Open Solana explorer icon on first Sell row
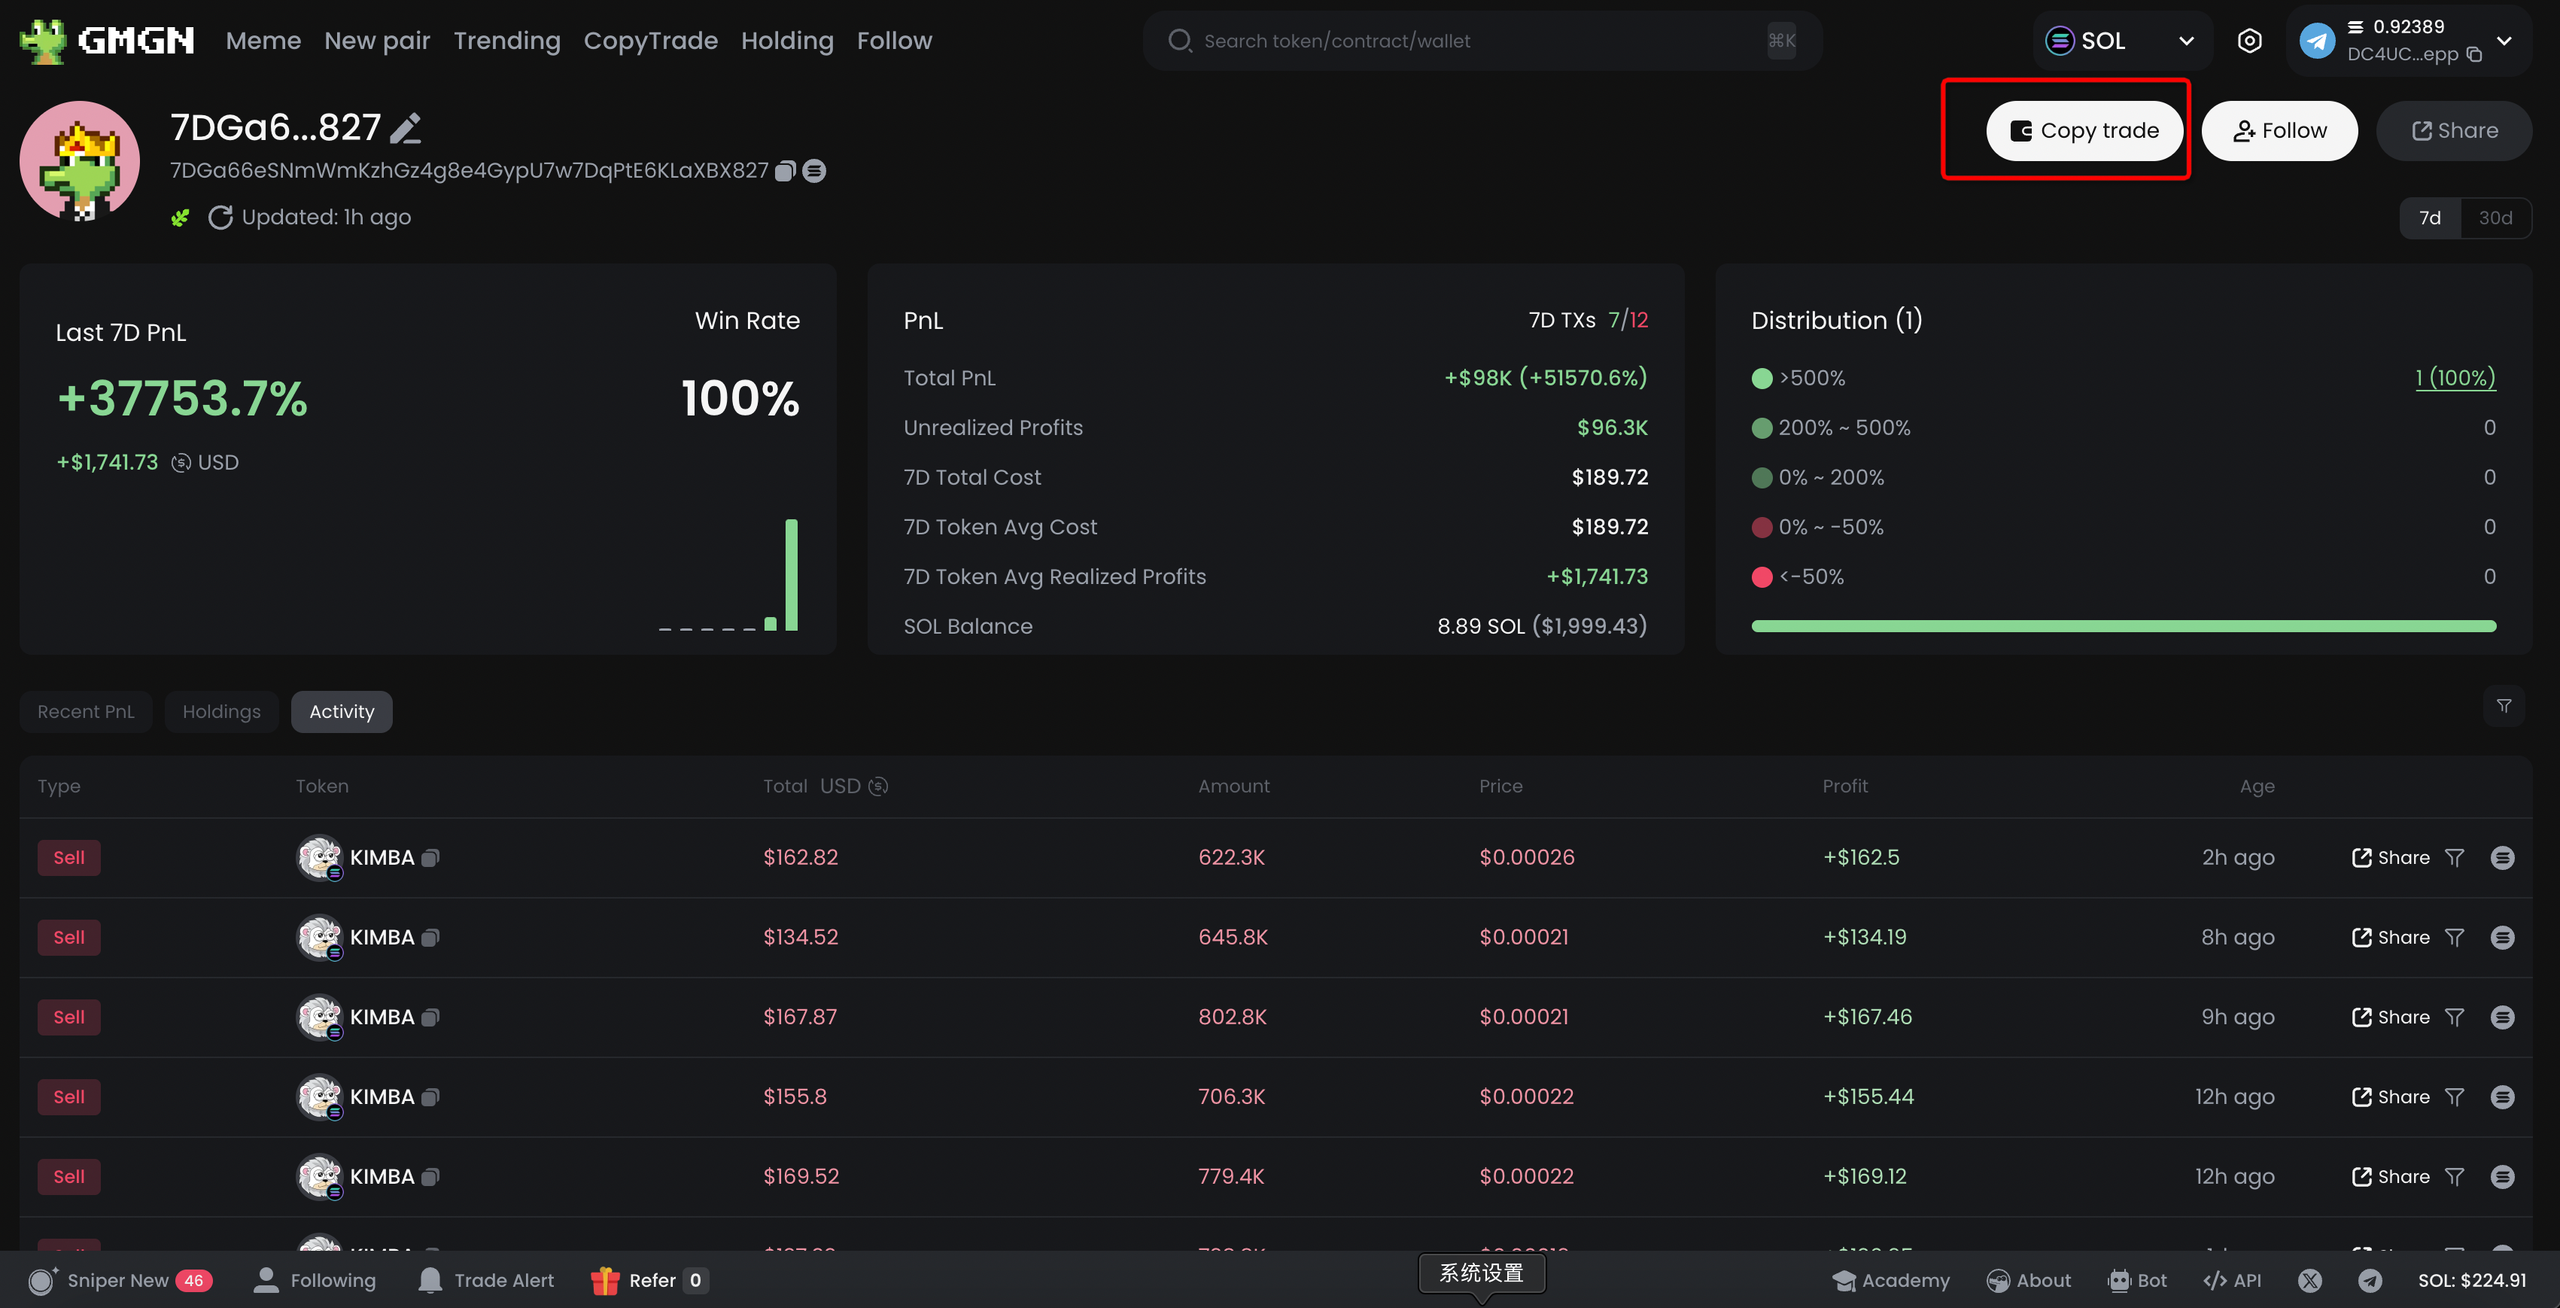Viewport: 2560px width, 1308px height. pos(2502,858)
